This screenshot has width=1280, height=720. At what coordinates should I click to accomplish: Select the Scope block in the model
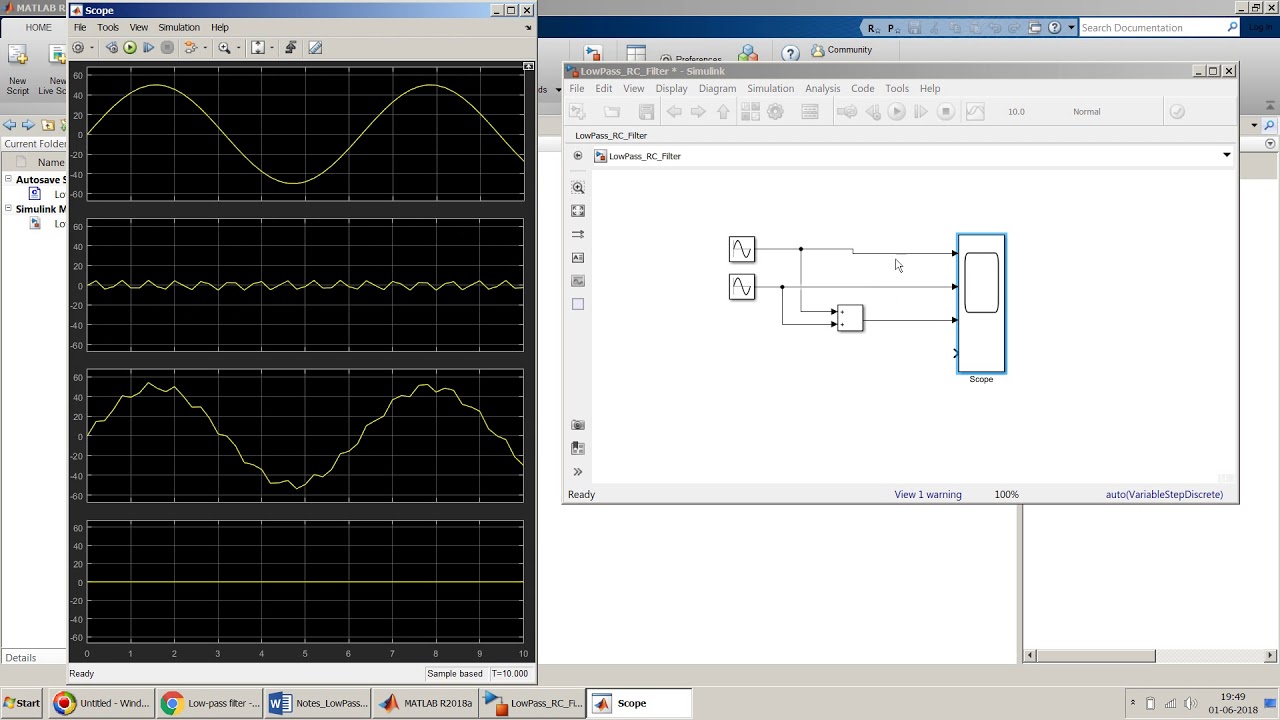click(x=981, y=303)
